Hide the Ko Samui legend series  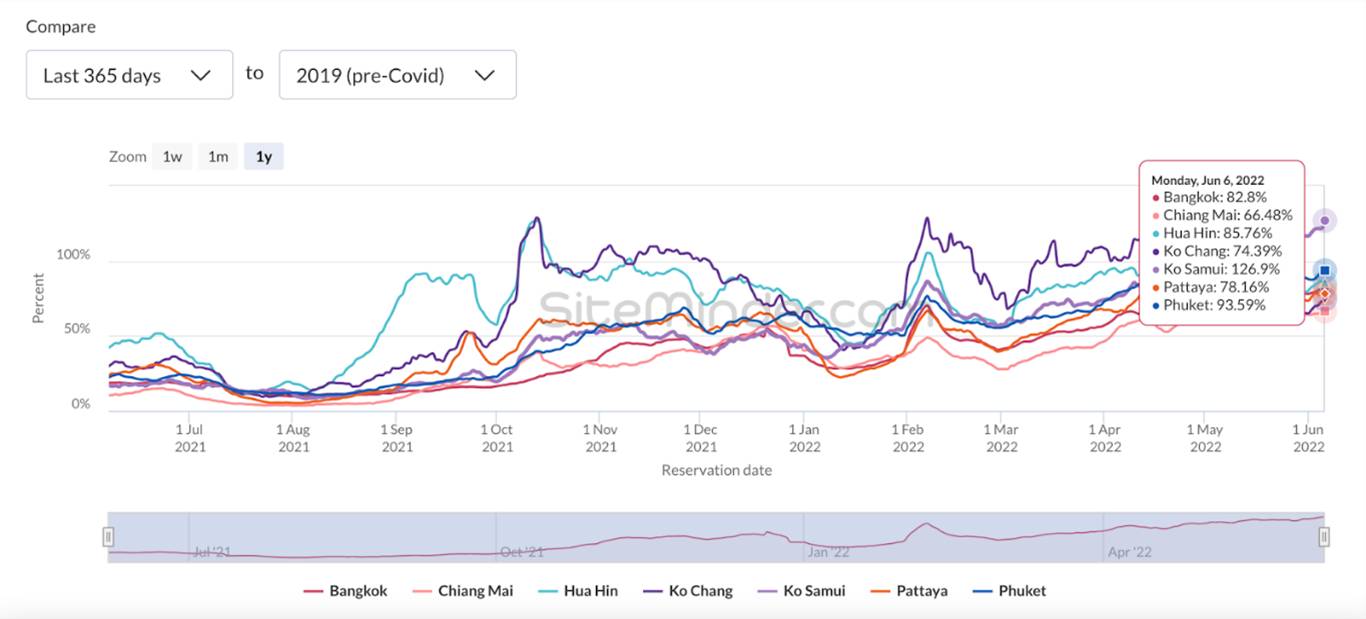(801, 591)
